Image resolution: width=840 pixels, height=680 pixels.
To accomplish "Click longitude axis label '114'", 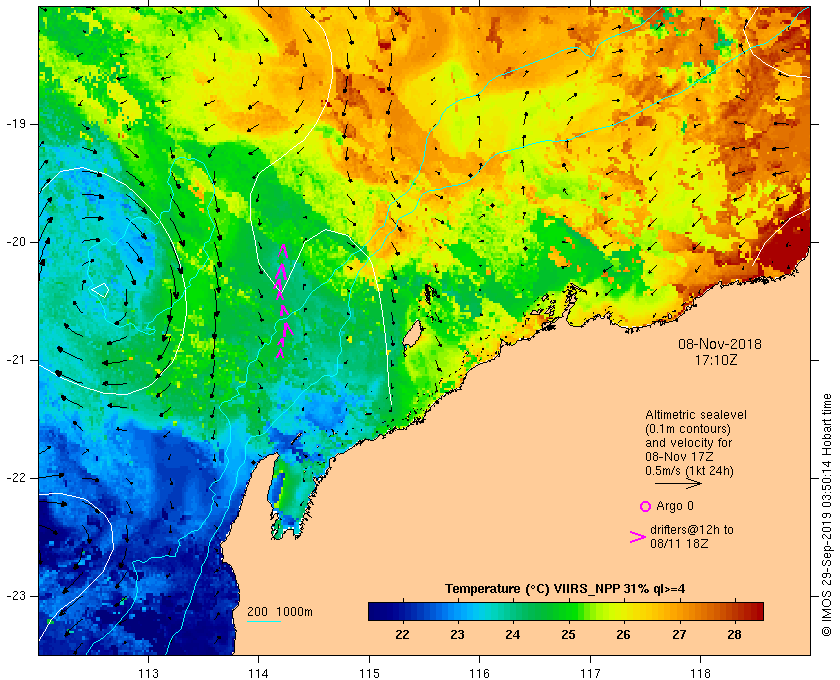I will pyautogui.click(x=259, y=673).
